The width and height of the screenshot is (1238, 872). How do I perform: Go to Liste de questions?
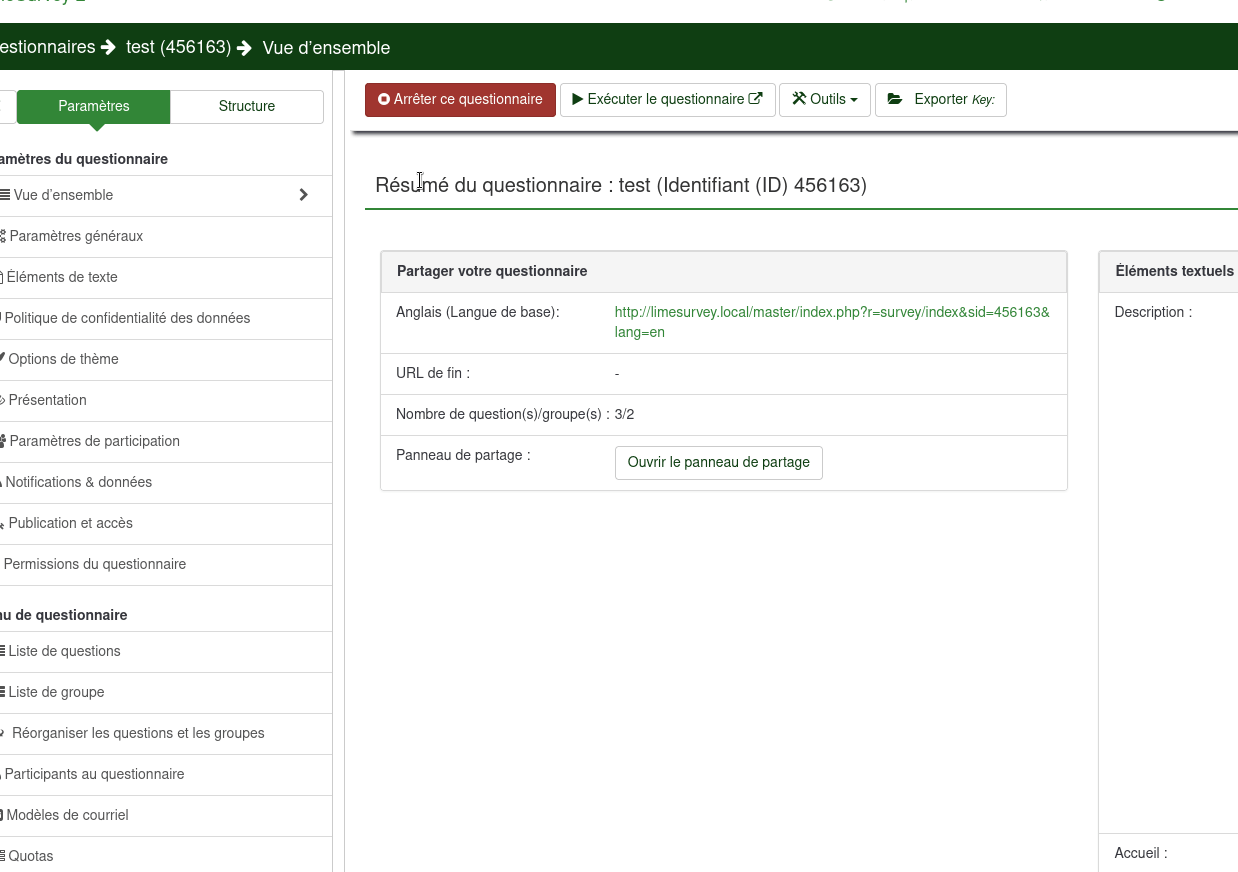pyautogui.click(x=64, y=651)
